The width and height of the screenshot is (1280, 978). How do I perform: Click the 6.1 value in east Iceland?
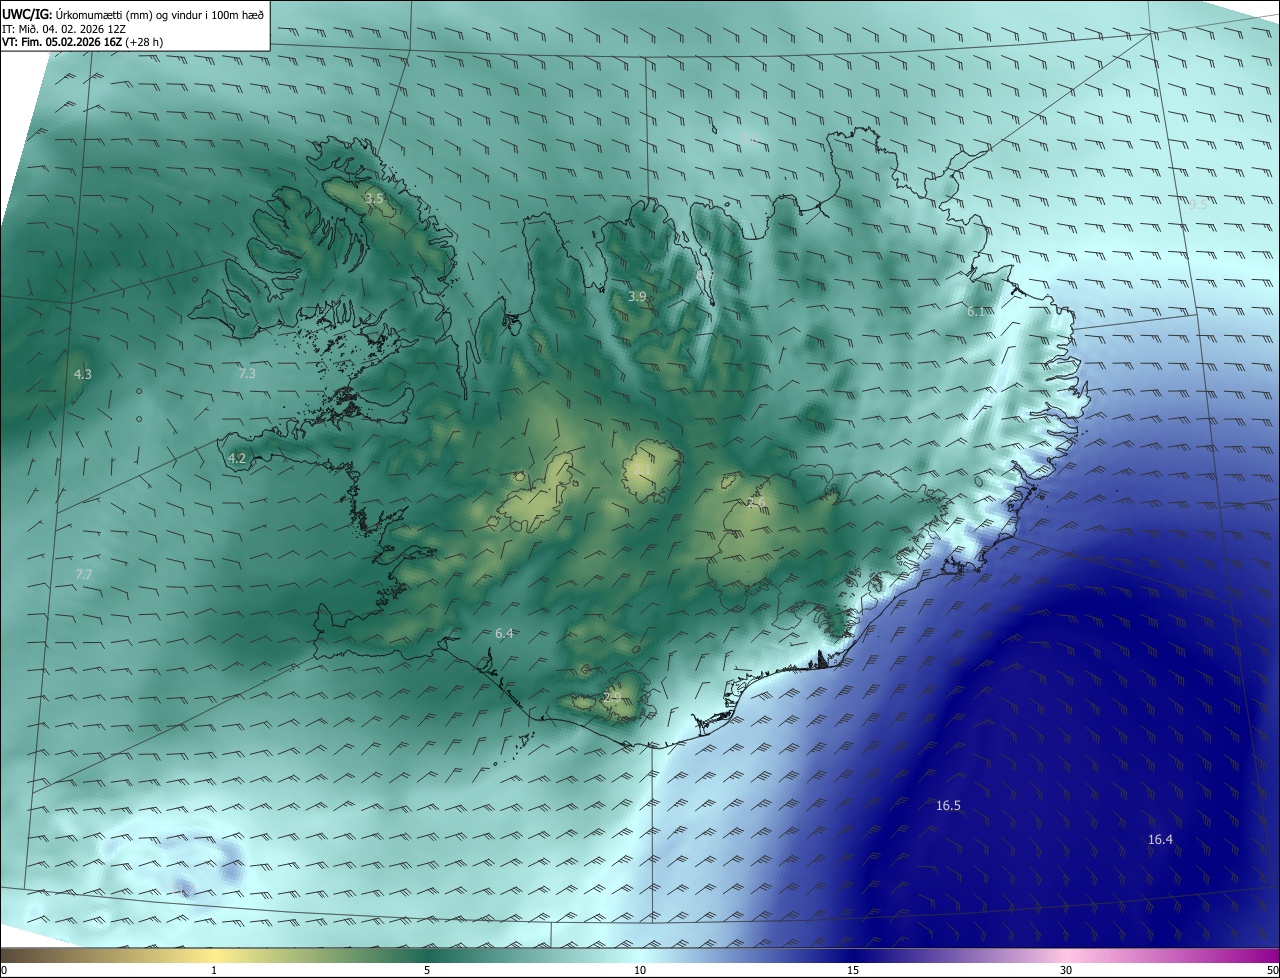976,311
